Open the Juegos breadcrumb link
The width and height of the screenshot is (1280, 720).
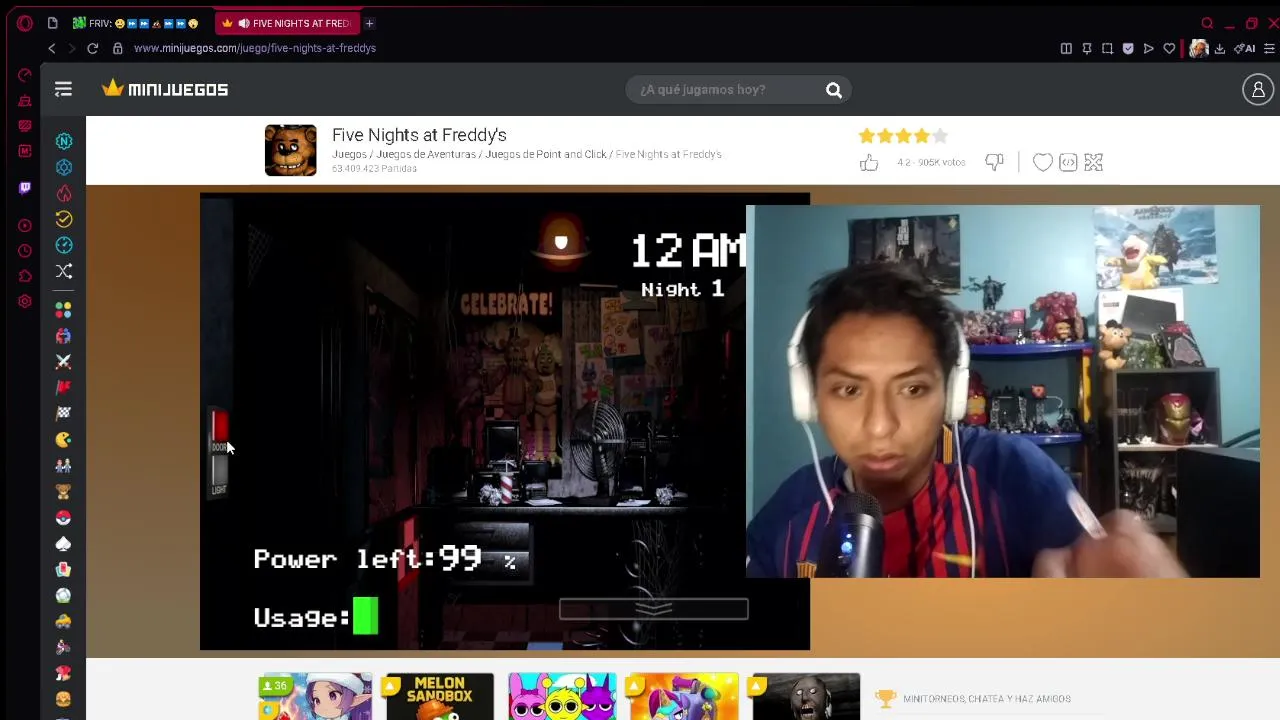[x=349, y=154]
